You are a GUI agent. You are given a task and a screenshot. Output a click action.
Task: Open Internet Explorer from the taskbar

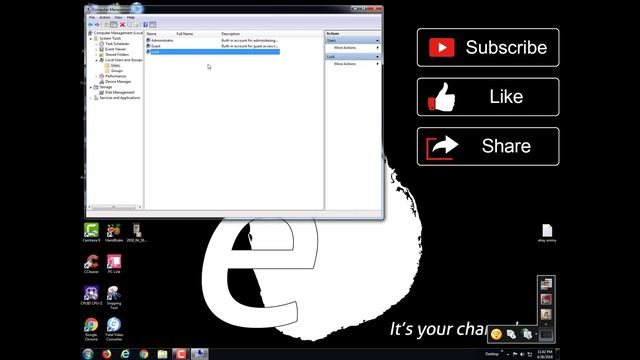125,354
